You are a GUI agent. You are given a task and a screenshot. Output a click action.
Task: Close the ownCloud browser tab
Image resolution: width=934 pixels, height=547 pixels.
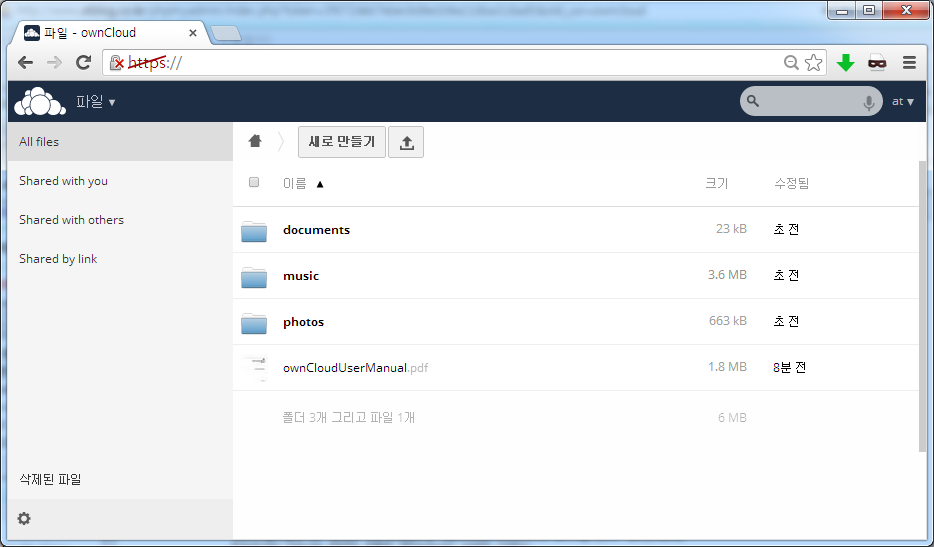(x=193, y=33)
